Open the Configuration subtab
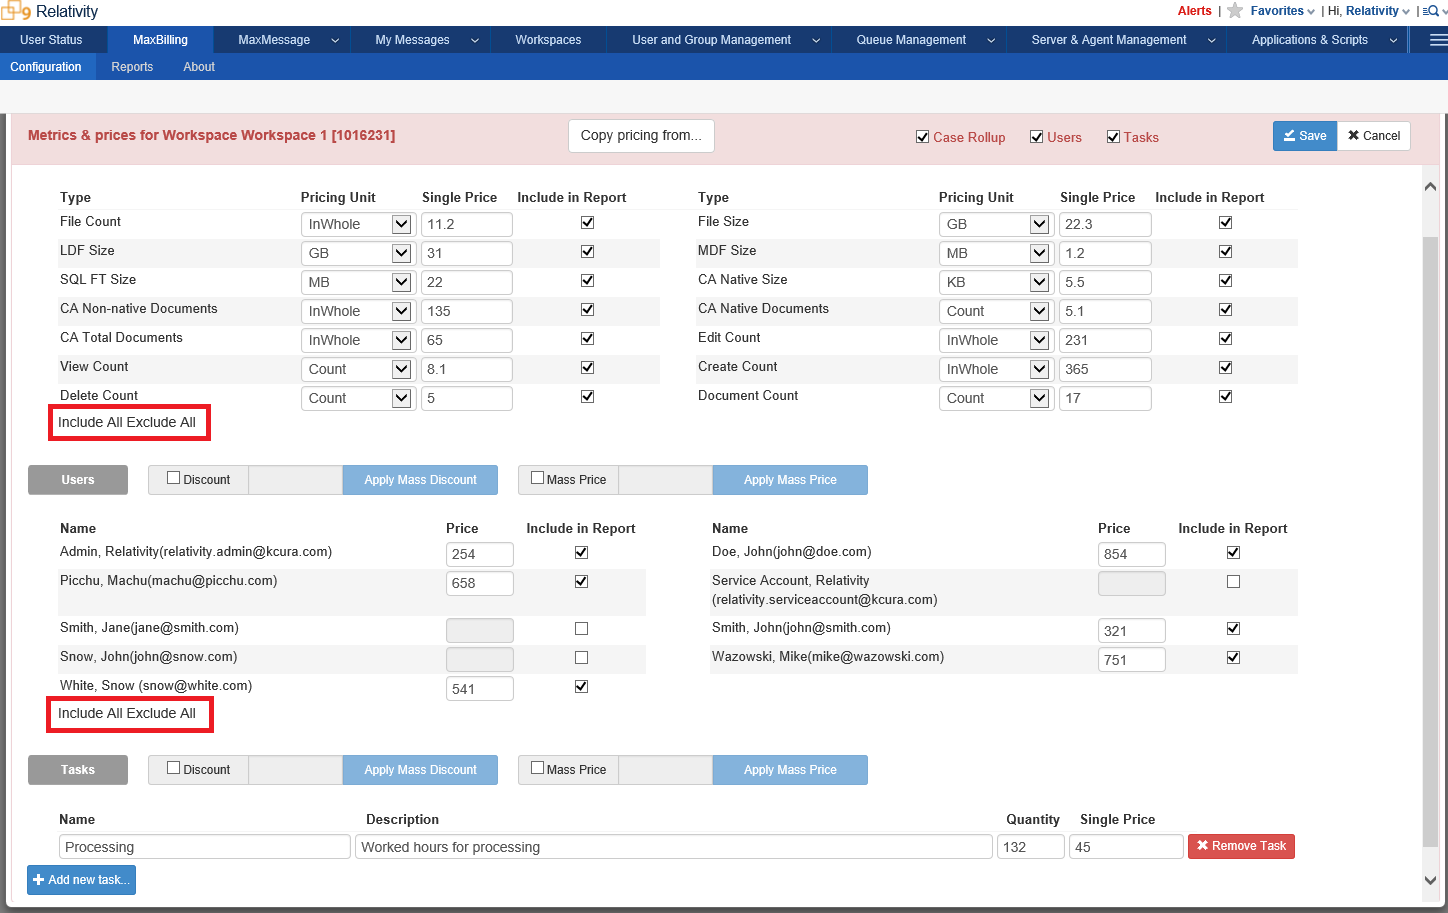The width and height of the screenshot is (1448, 913). (46, 67)
